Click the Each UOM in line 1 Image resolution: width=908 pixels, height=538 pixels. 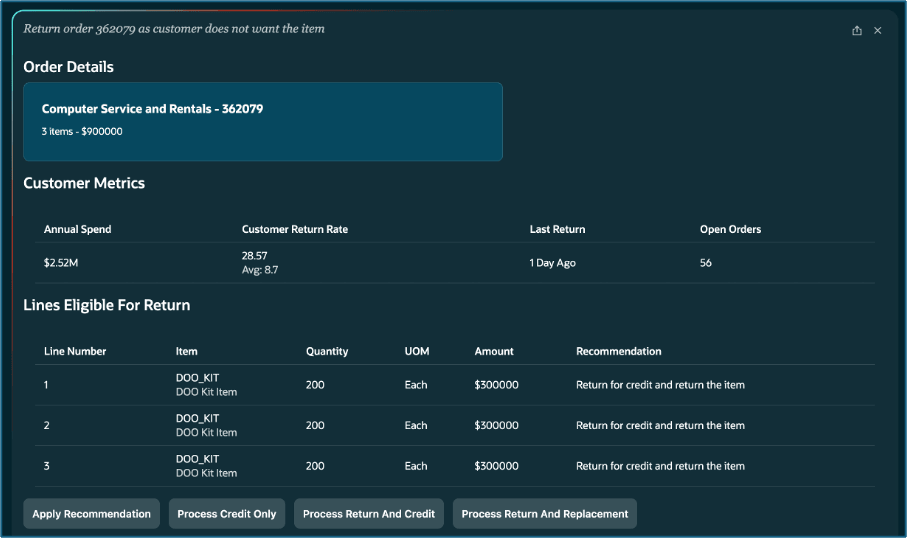pyautogui.click(x=416, y=385)
